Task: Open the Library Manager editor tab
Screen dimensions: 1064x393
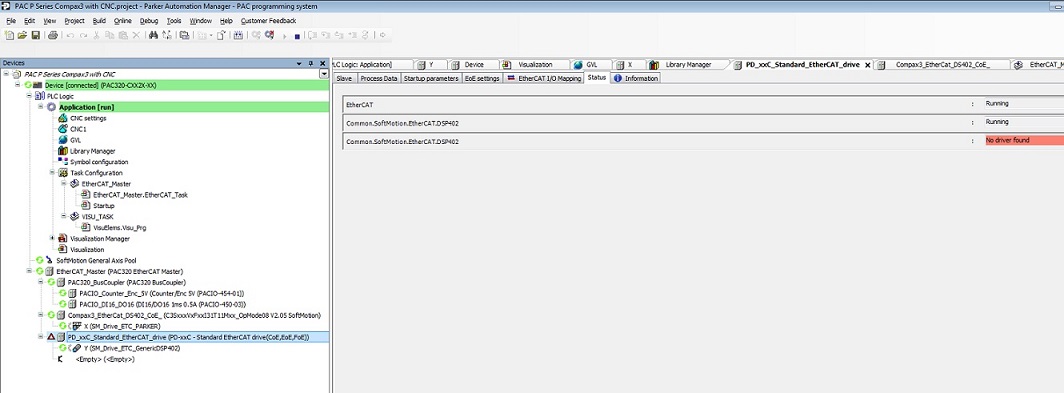Action: 688,65
